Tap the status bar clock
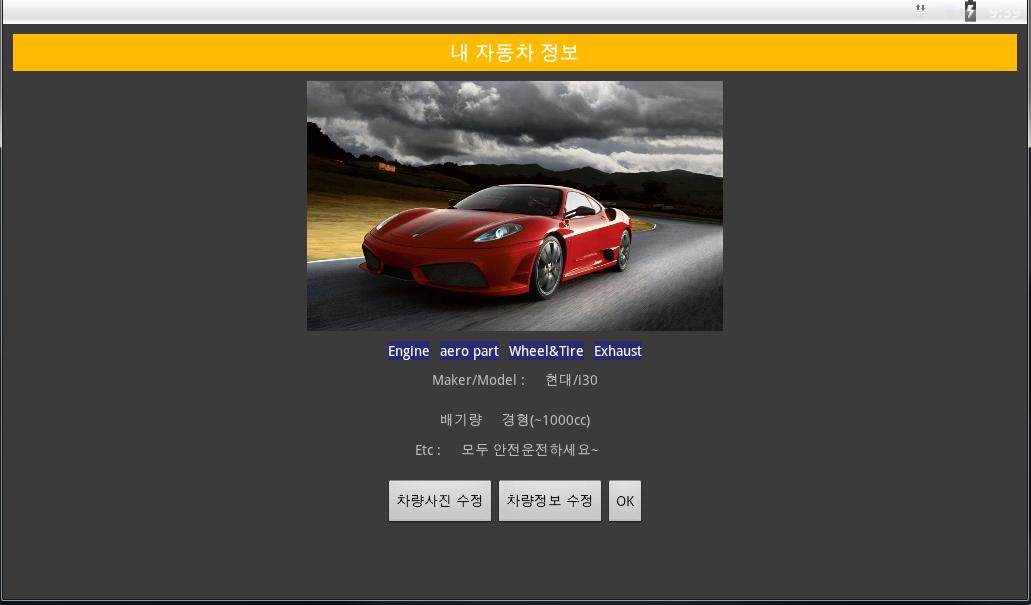Image resolution: width=1031 pixels, height=605 pixels. (1003, 12)
